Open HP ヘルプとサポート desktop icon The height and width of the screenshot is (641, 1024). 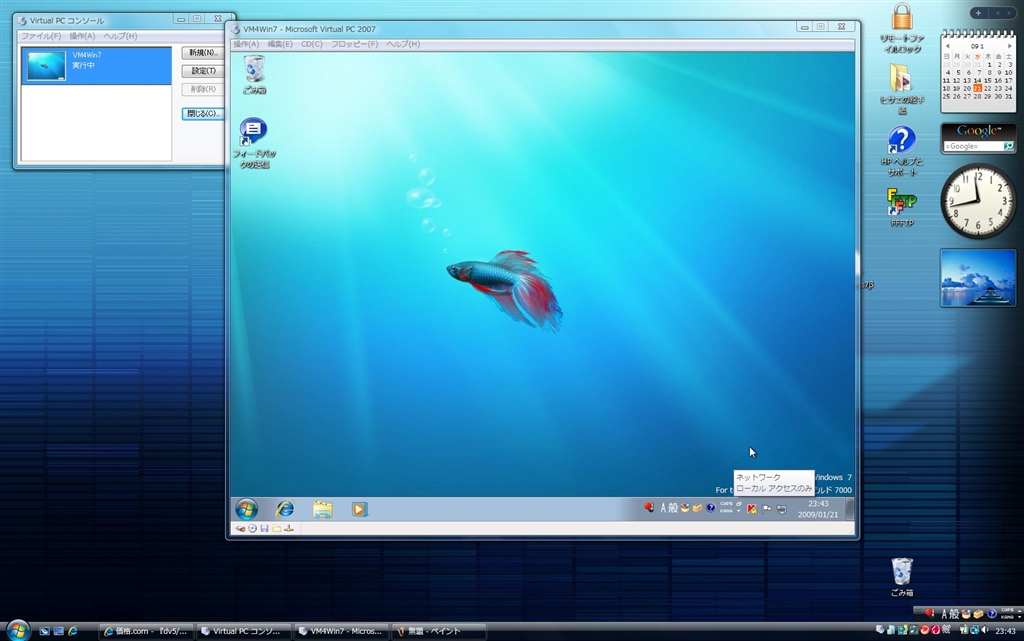(902, 151)
